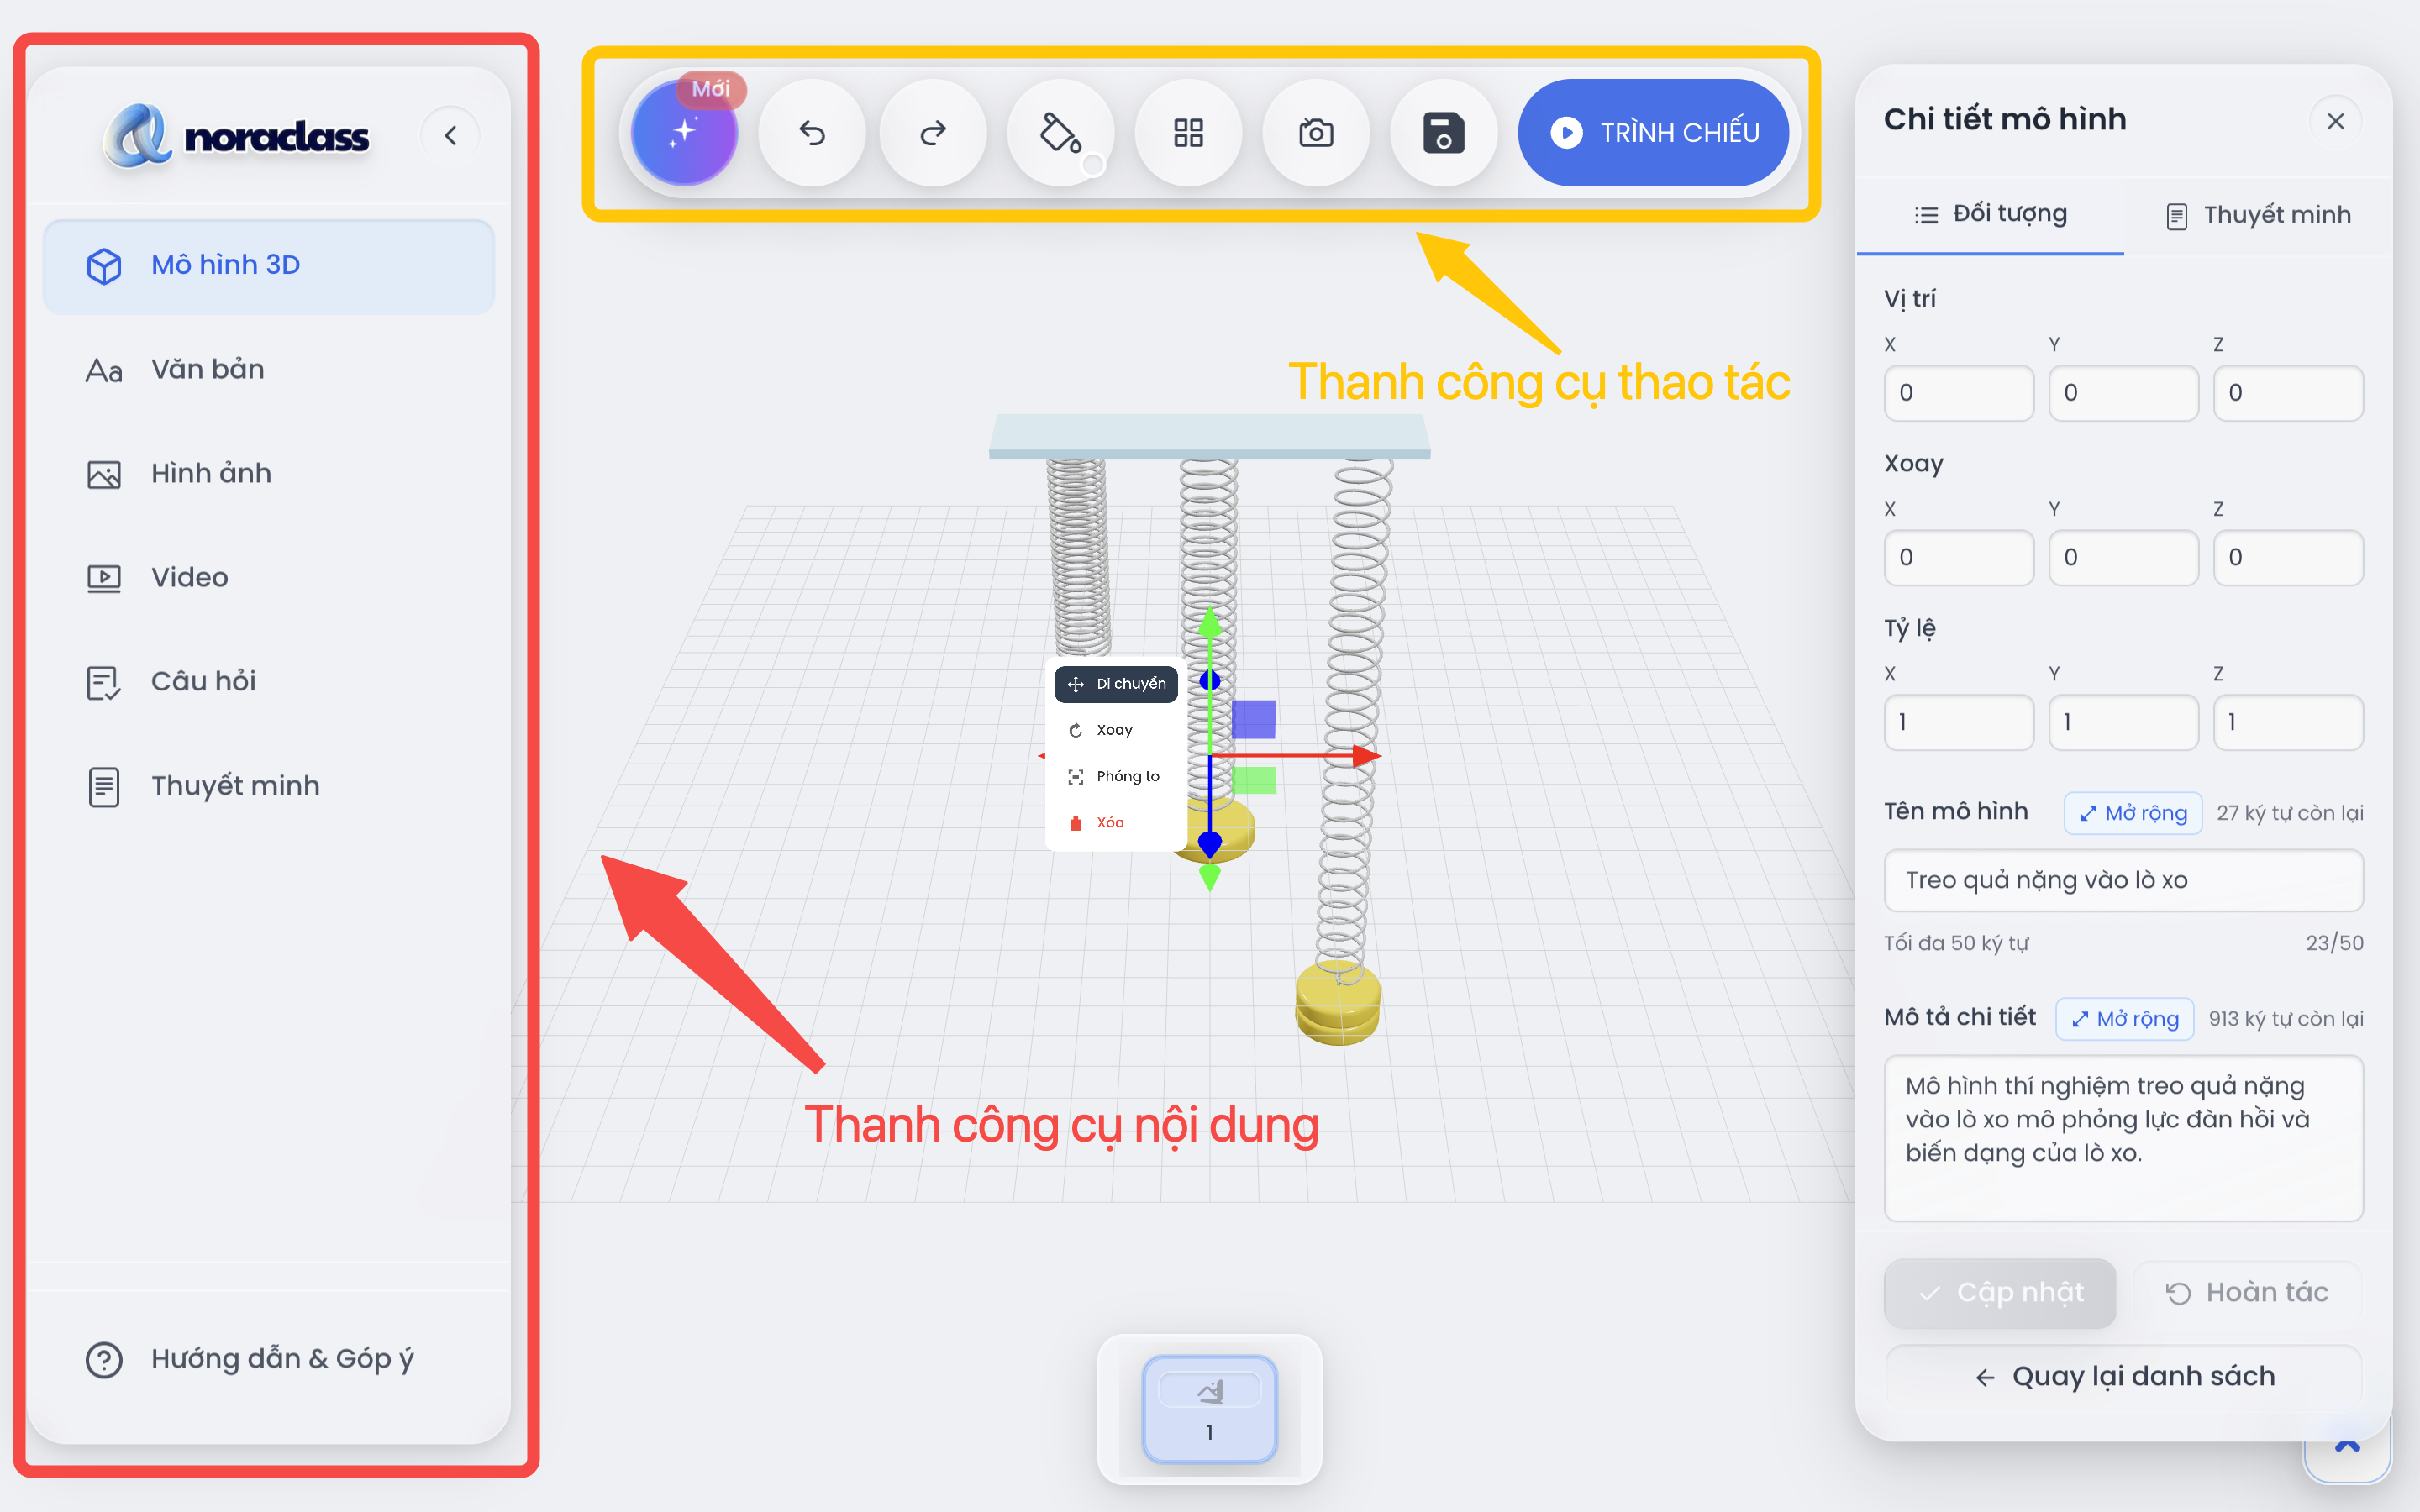The image size is (2420, 1512).
Task: Click the AI sparkle "Mới" button
Action: (685, 132)
